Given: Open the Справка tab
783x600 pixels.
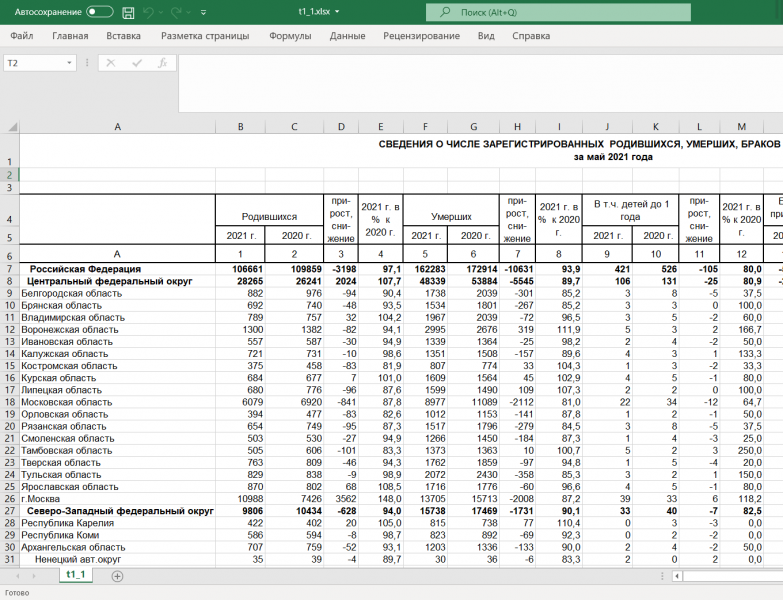Looking at the screenshot, I should coord(531,36).
